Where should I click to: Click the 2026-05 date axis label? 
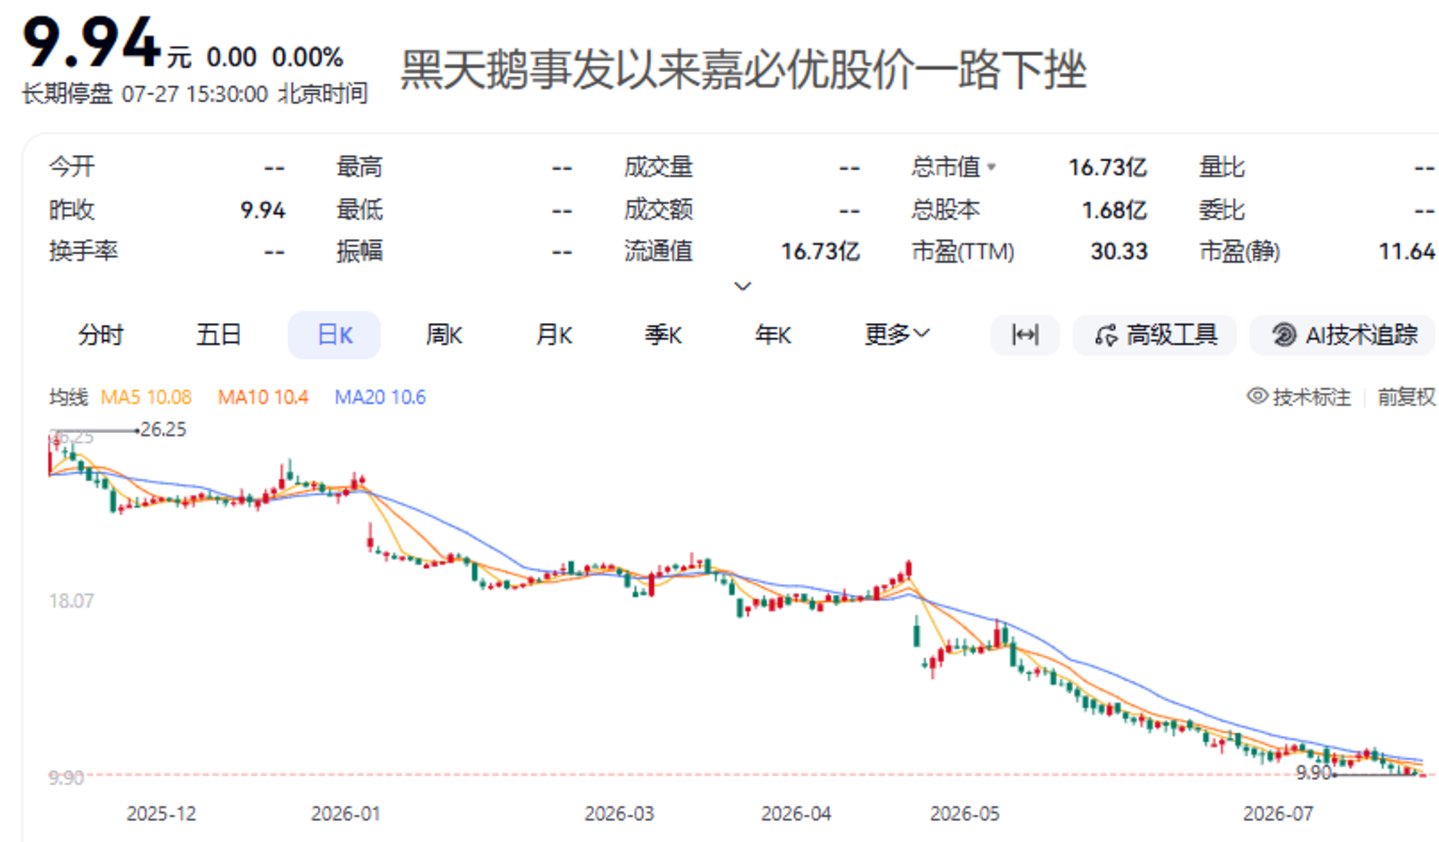[x=964, y=813]
